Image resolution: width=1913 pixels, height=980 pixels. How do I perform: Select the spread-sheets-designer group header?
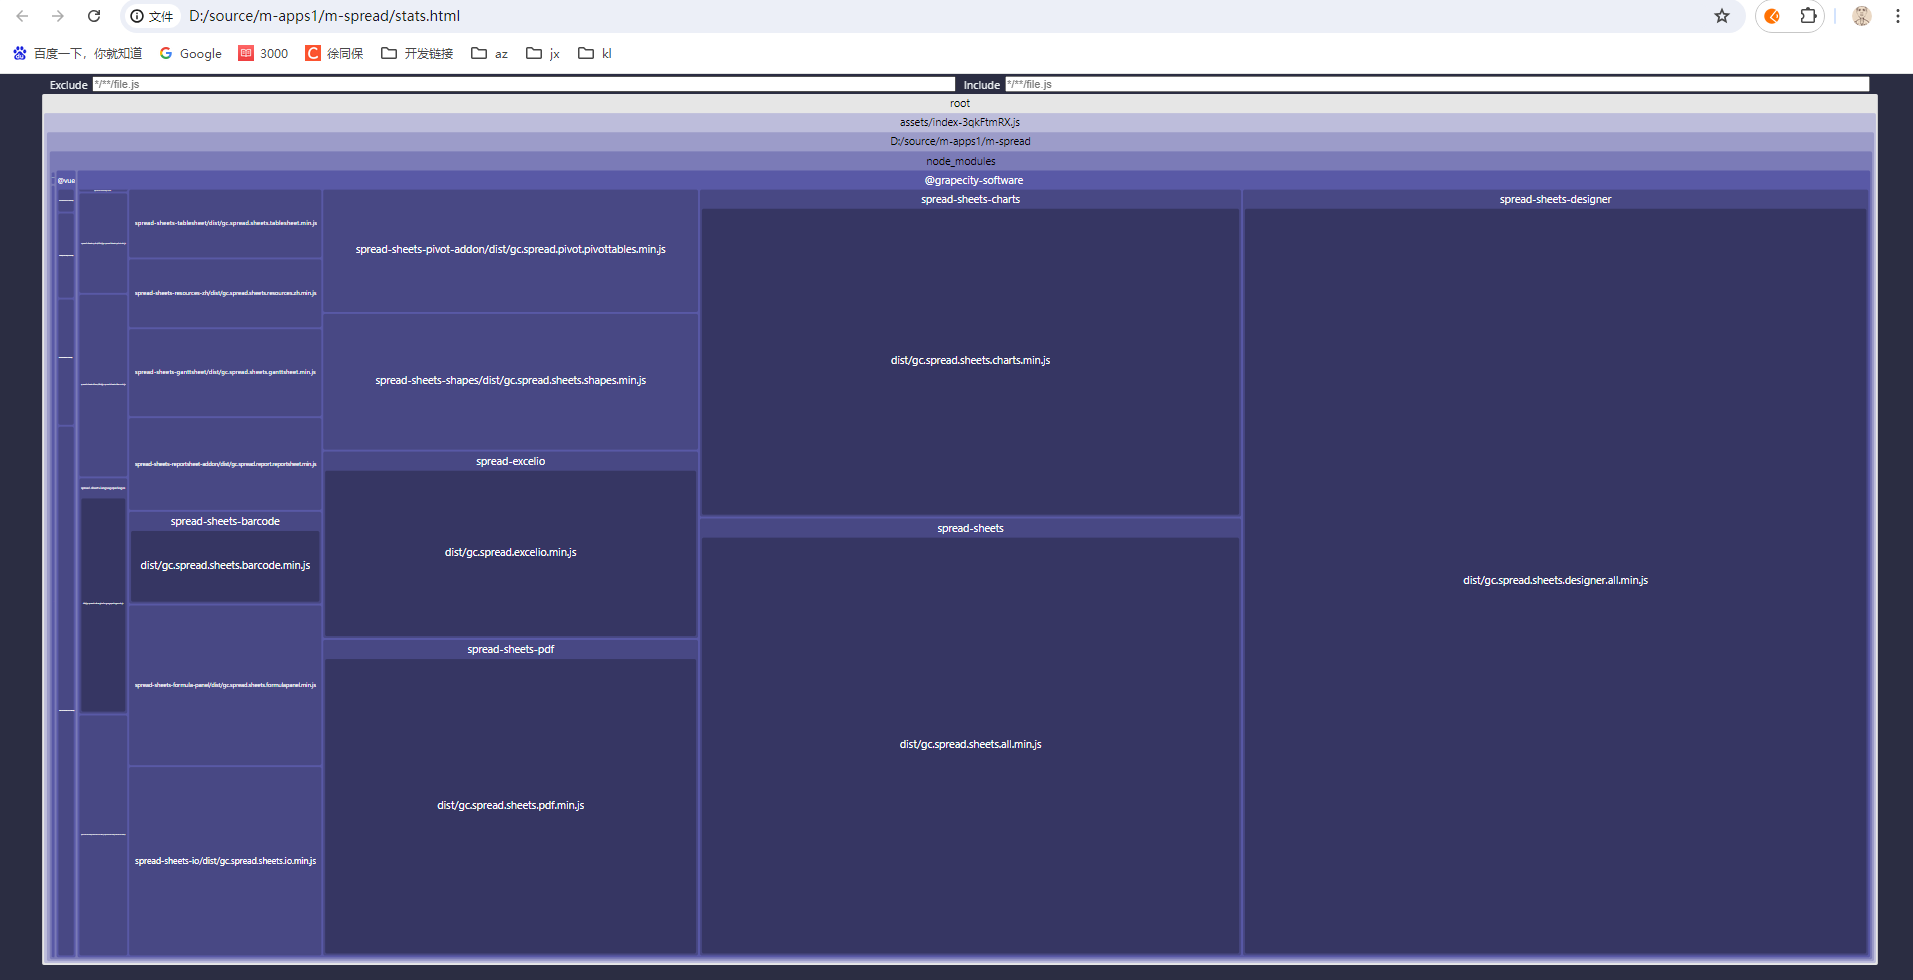coord(1555,200)
